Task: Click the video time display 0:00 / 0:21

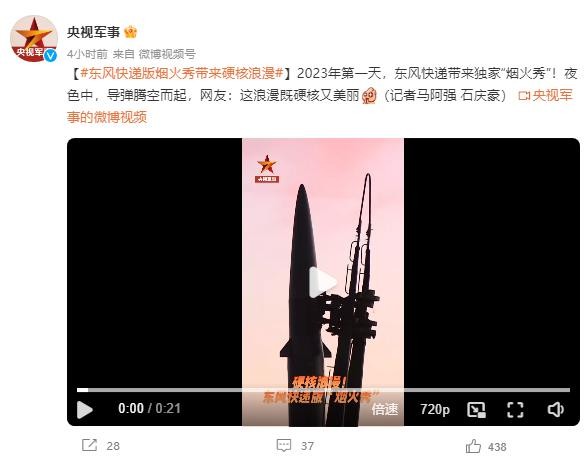Action: point(149,409)
